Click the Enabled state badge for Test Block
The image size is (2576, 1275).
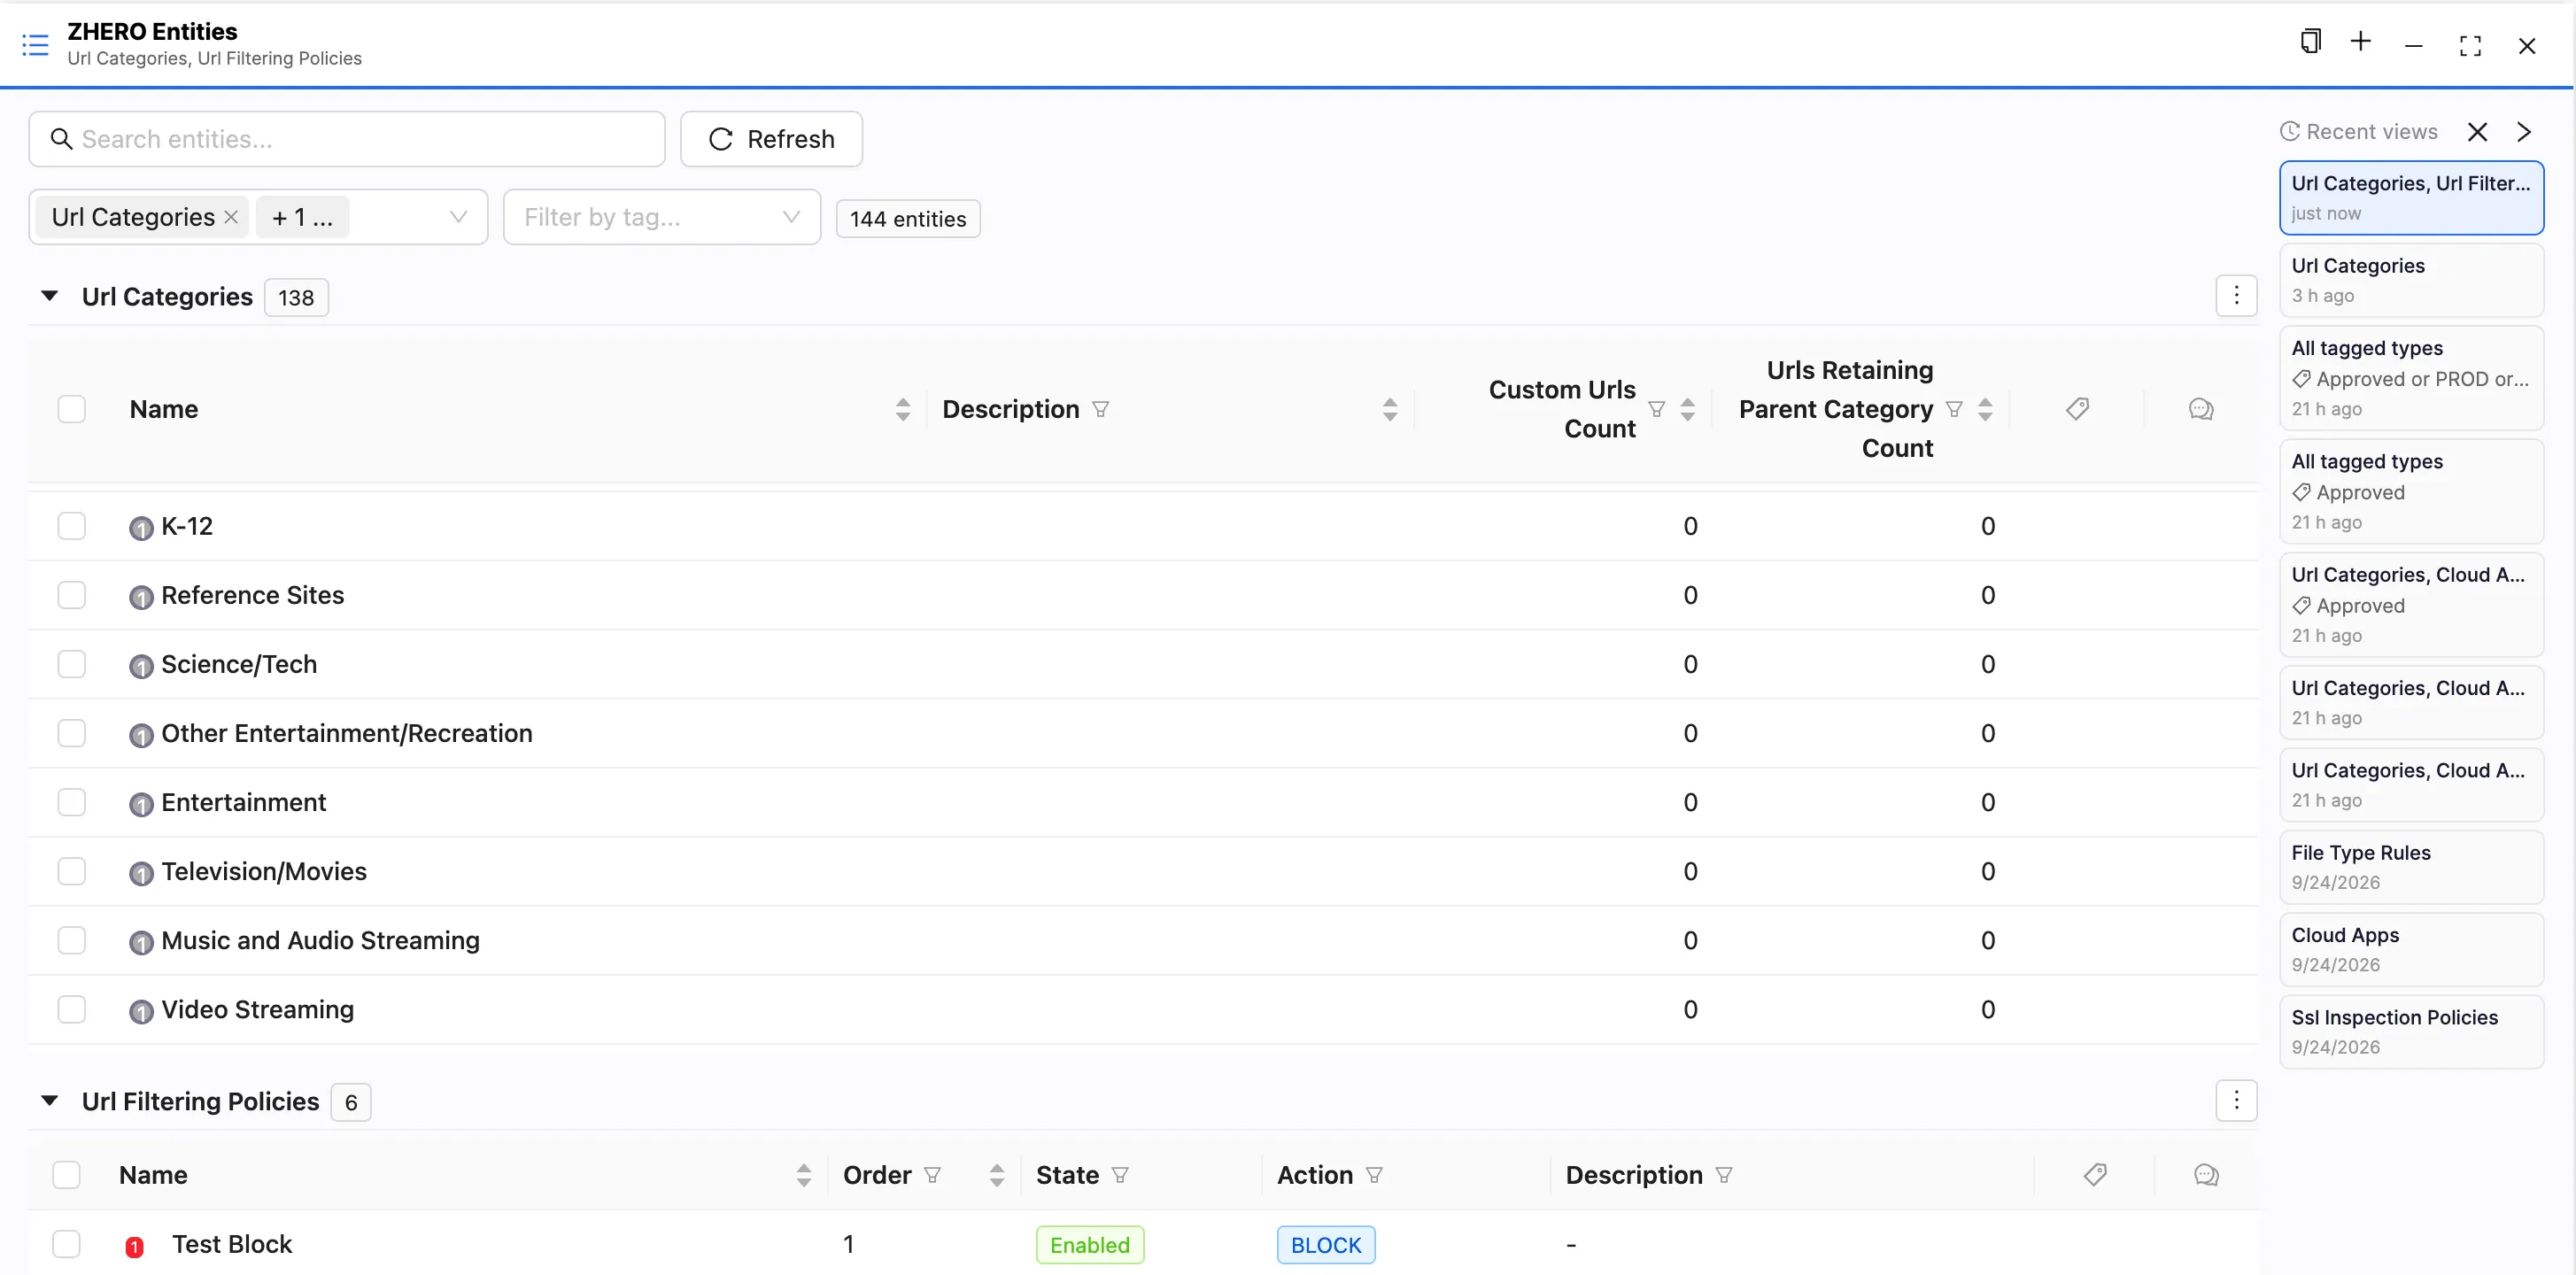pos(1089,1245)
